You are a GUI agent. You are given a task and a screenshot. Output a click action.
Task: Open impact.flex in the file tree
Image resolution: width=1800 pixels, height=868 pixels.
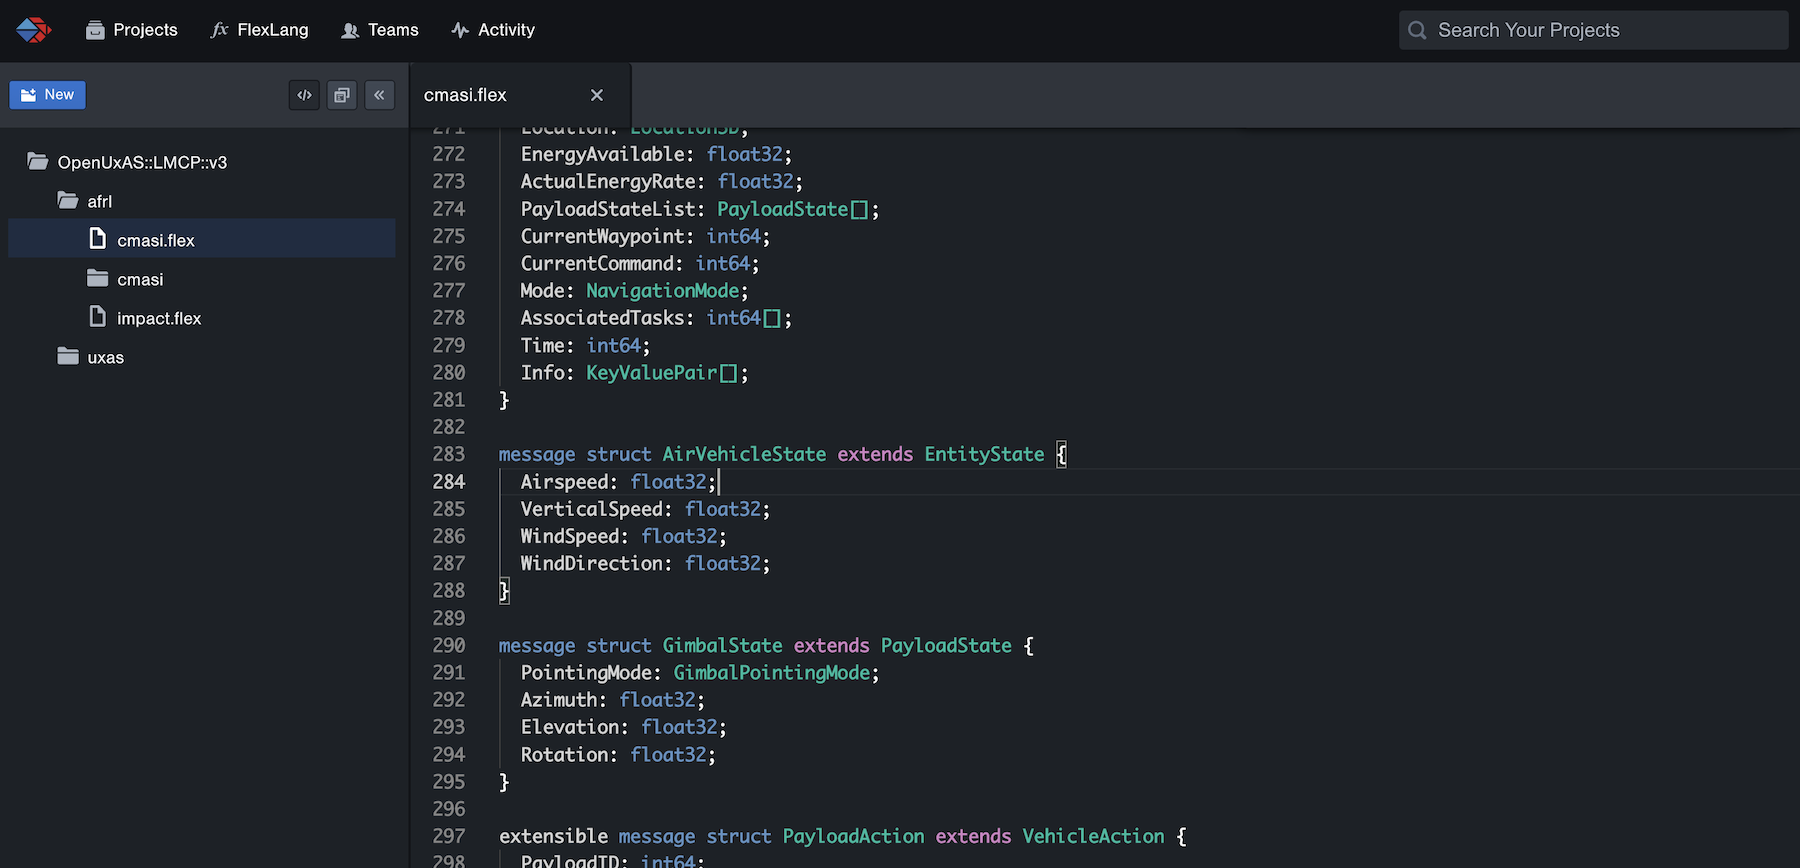(x=145, y=318)
